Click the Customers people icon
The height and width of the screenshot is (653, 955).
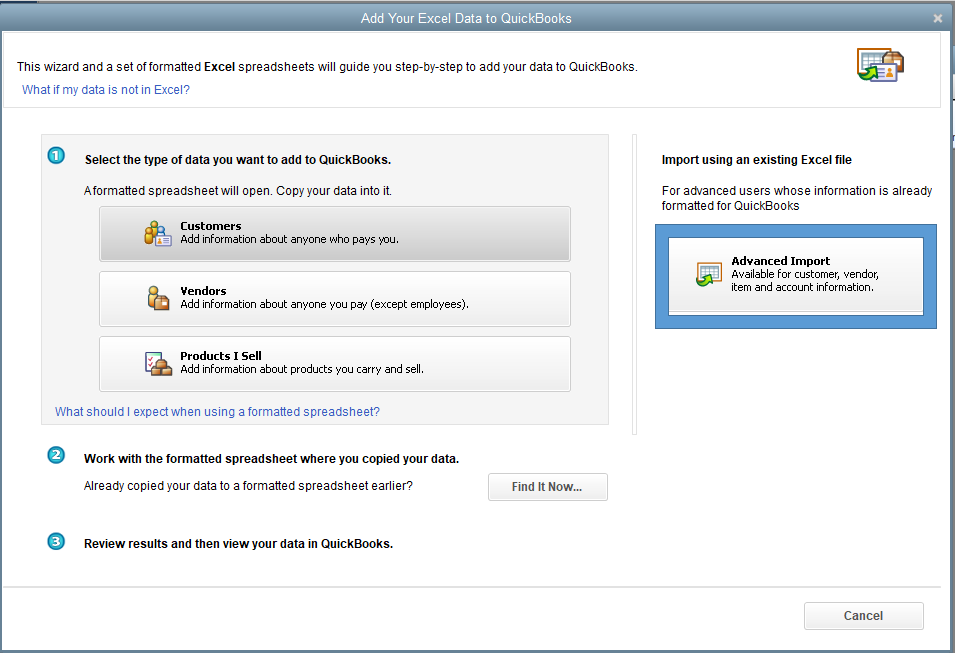158,233
